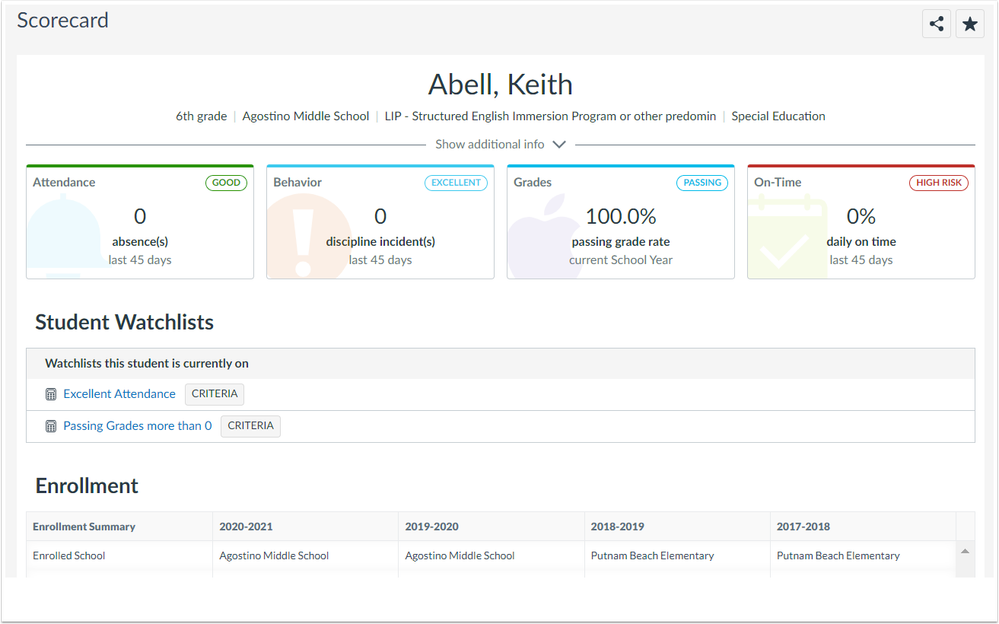Click the Enrollment heading

pyautogui.click(x=87, y=486)
